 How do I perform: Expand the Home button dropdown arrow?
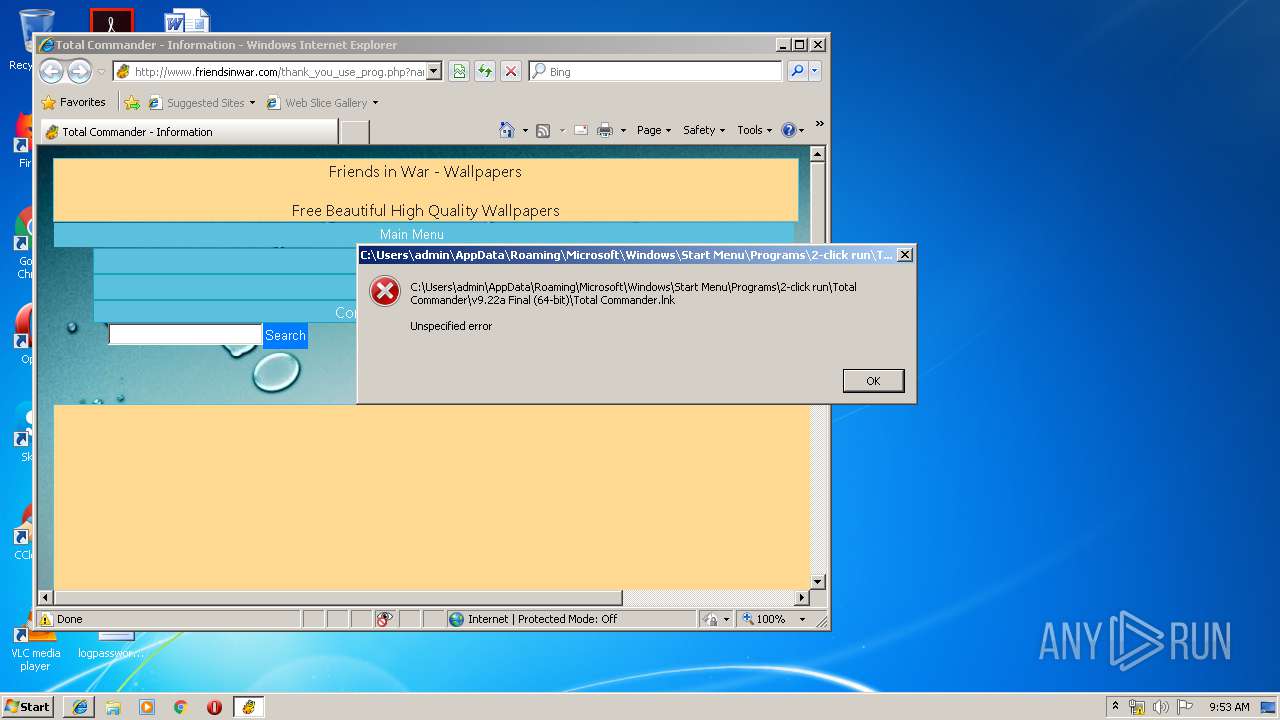point(525,130)
